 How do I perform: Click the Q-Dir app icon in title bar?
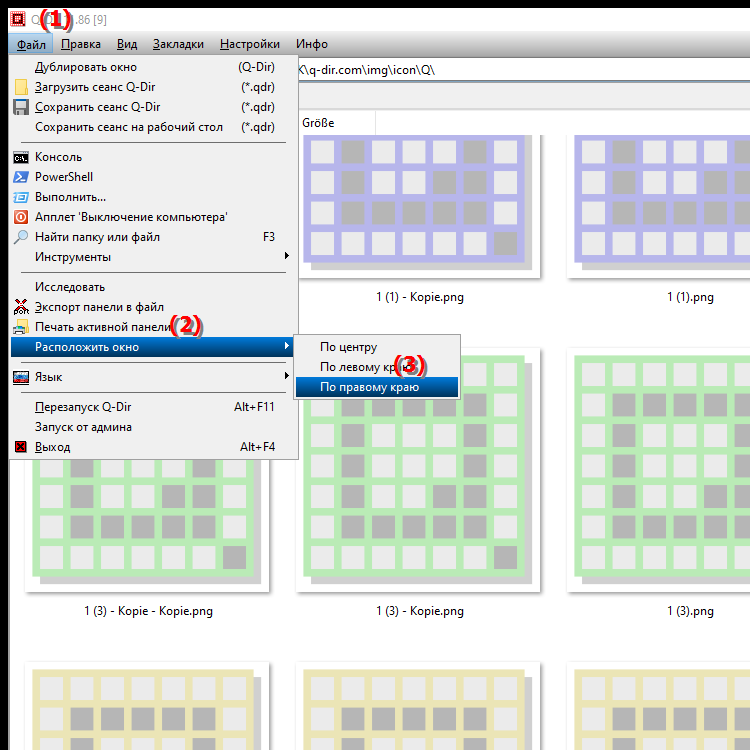pos(18,19)
